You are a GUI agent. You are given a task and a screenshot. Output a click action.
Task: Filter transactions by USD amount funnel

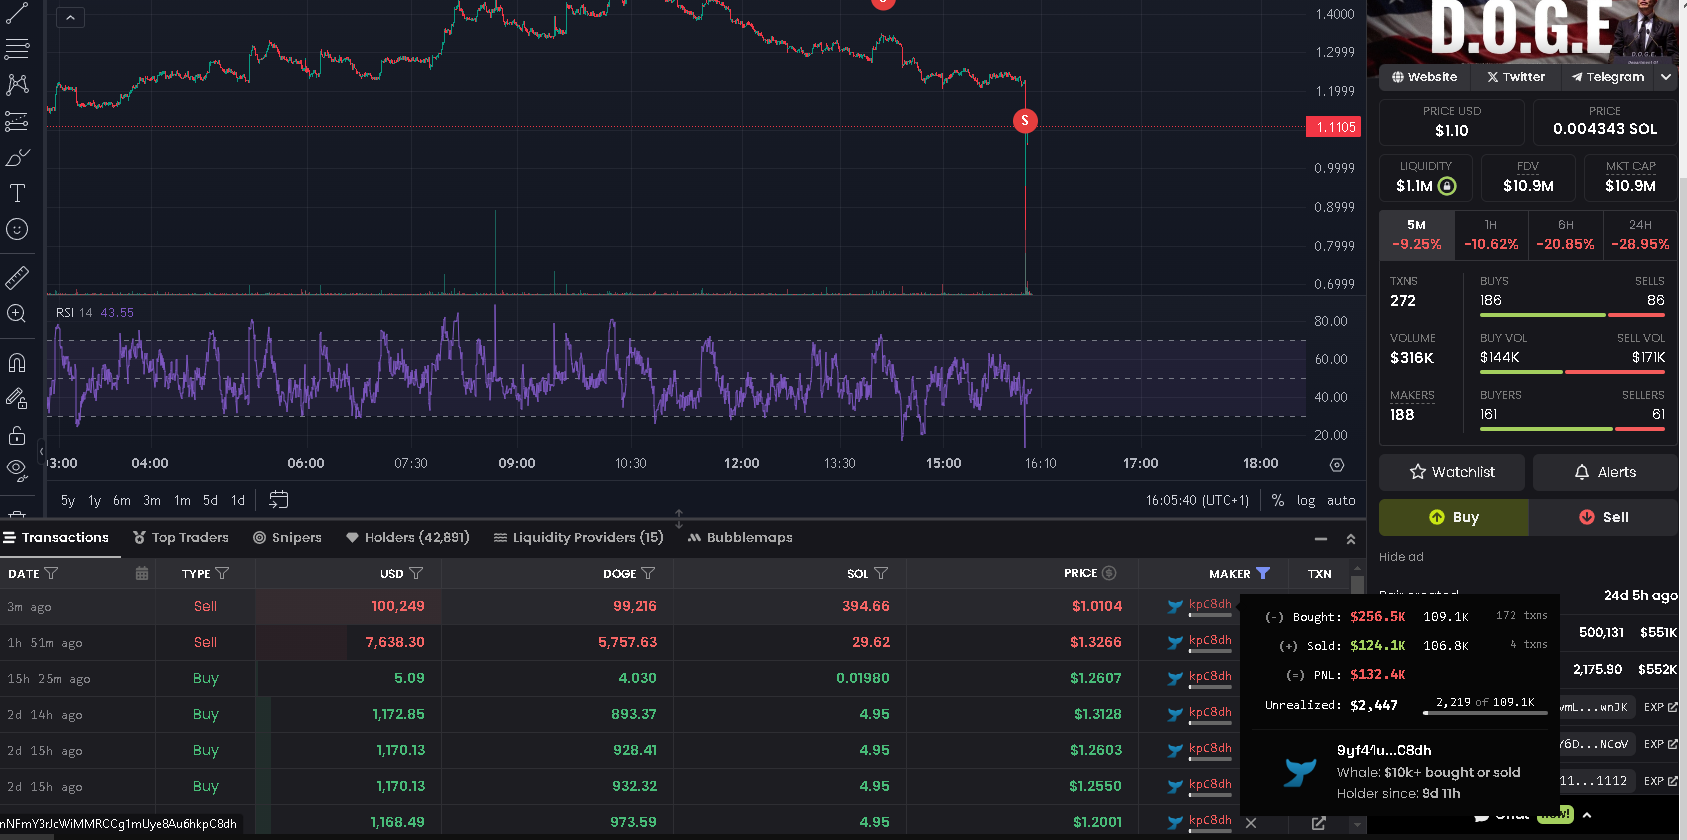coord(416,573)
